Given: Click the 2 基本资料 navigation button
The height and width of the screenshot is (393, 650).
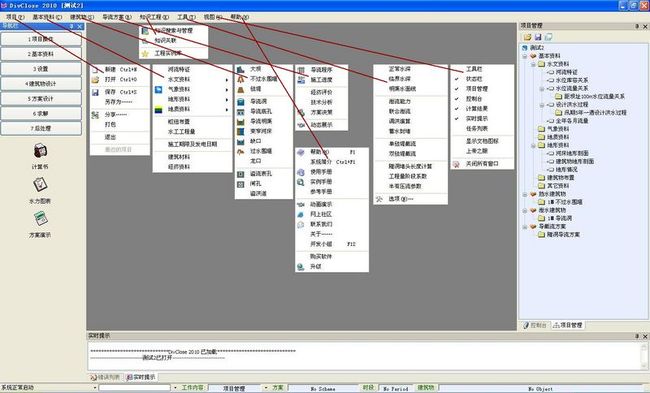Looking at the screenshot, I should [x=41, y=54].
